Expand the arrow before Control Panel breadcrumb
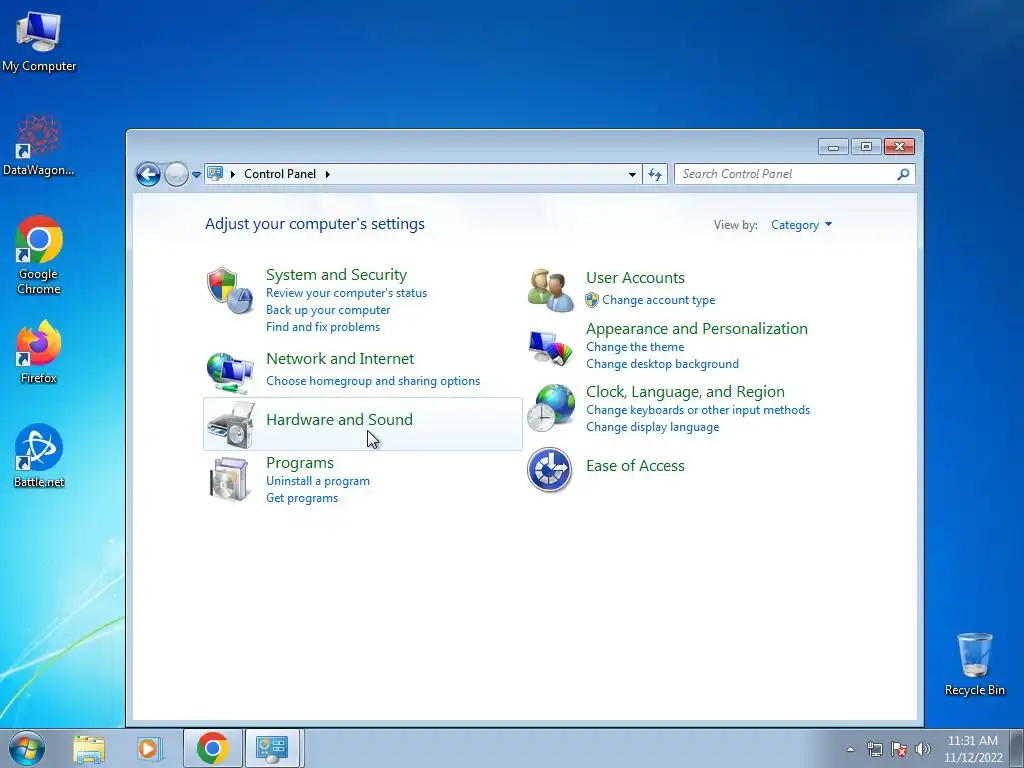 click(x=232, y=174)
